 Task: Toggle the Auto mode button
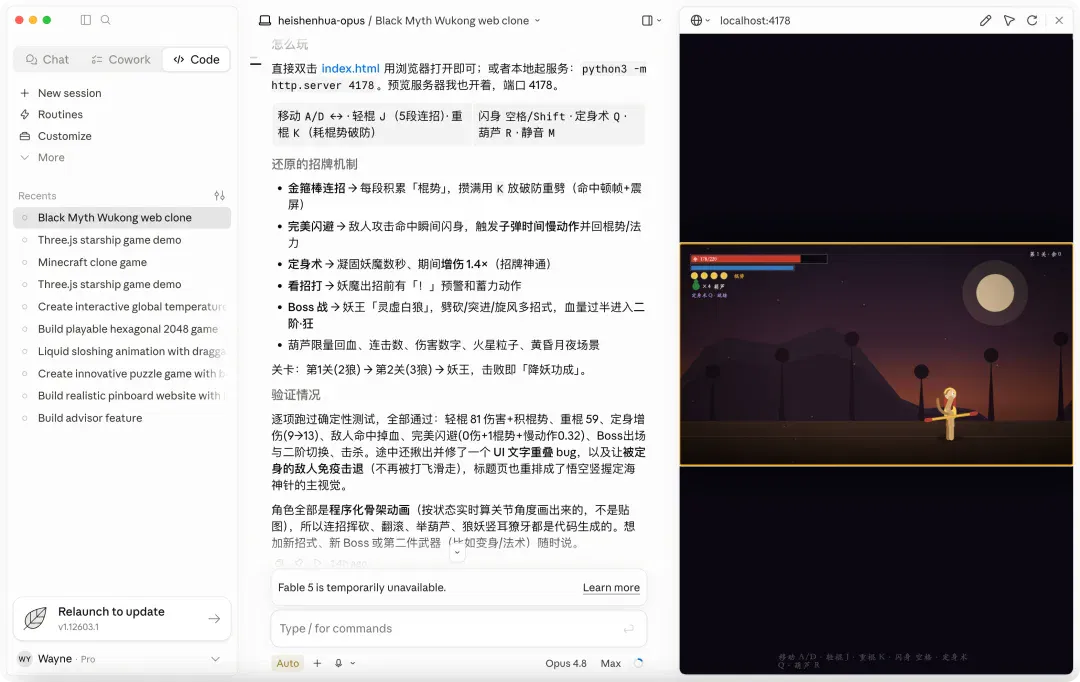[x=288, y=663]
